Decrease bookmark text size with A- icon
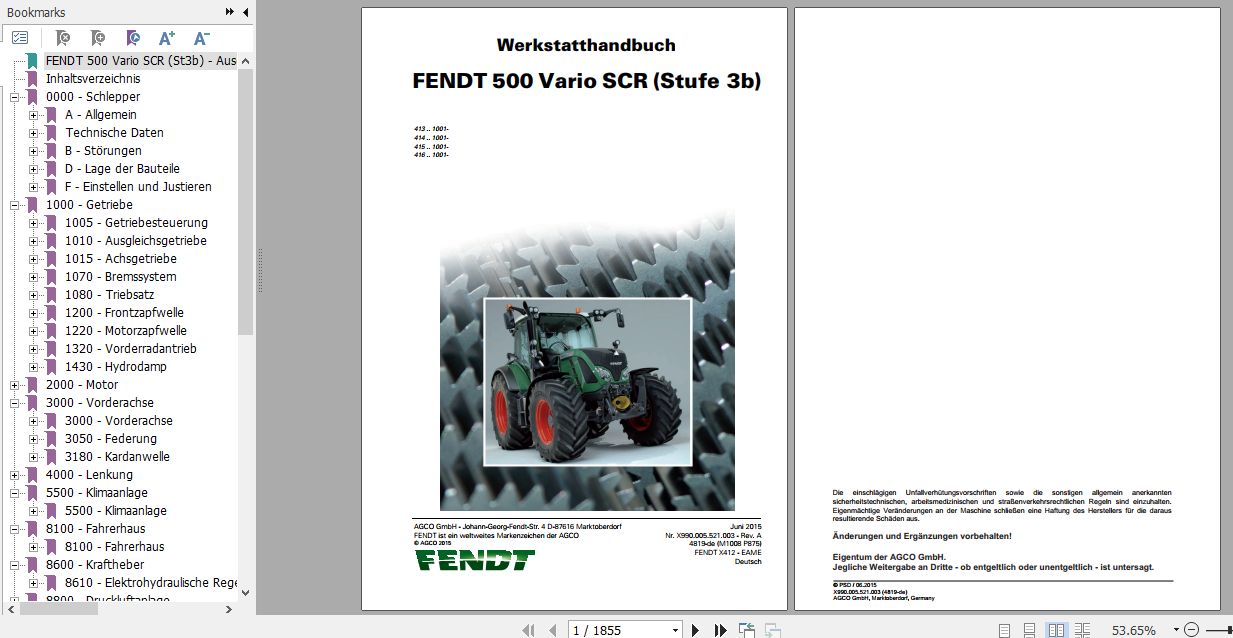 point(201,38)
